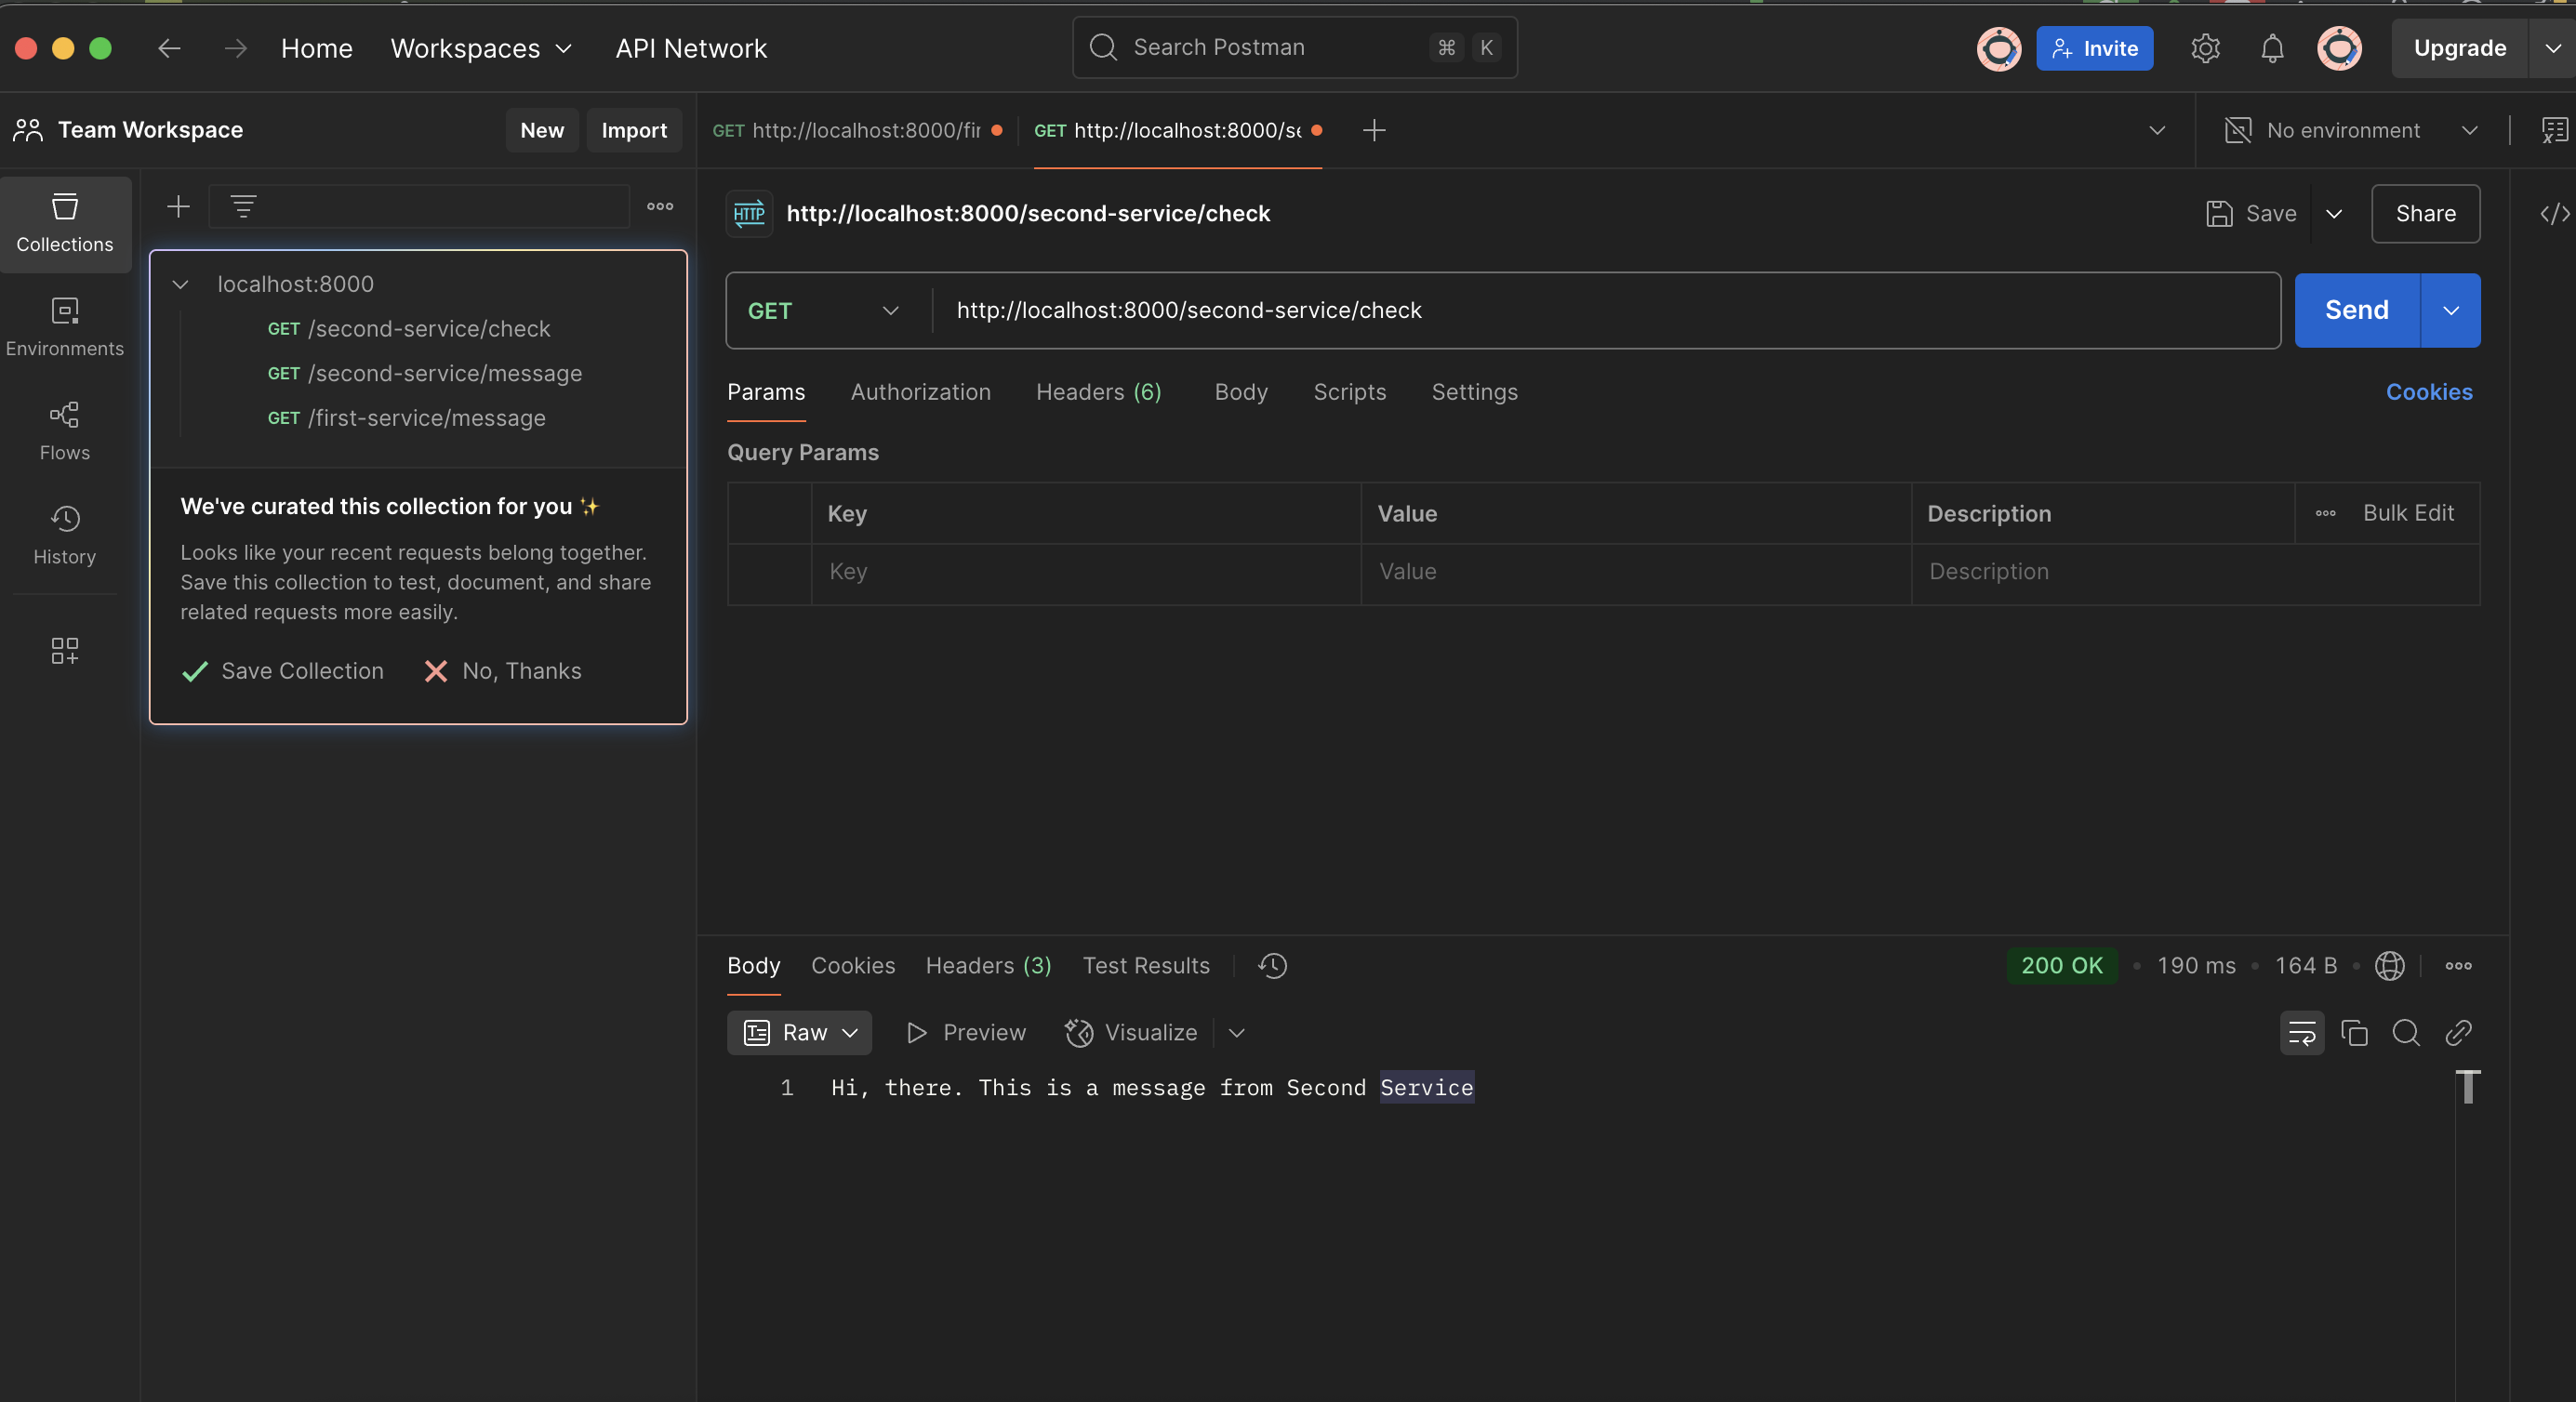
Task: Select the /second-service/message request
Action: point(425,373)
